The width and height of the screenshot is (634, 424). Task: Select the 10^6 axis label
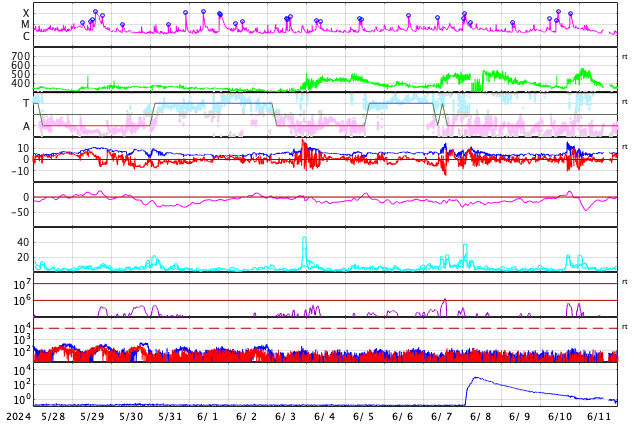coord(22,301)
